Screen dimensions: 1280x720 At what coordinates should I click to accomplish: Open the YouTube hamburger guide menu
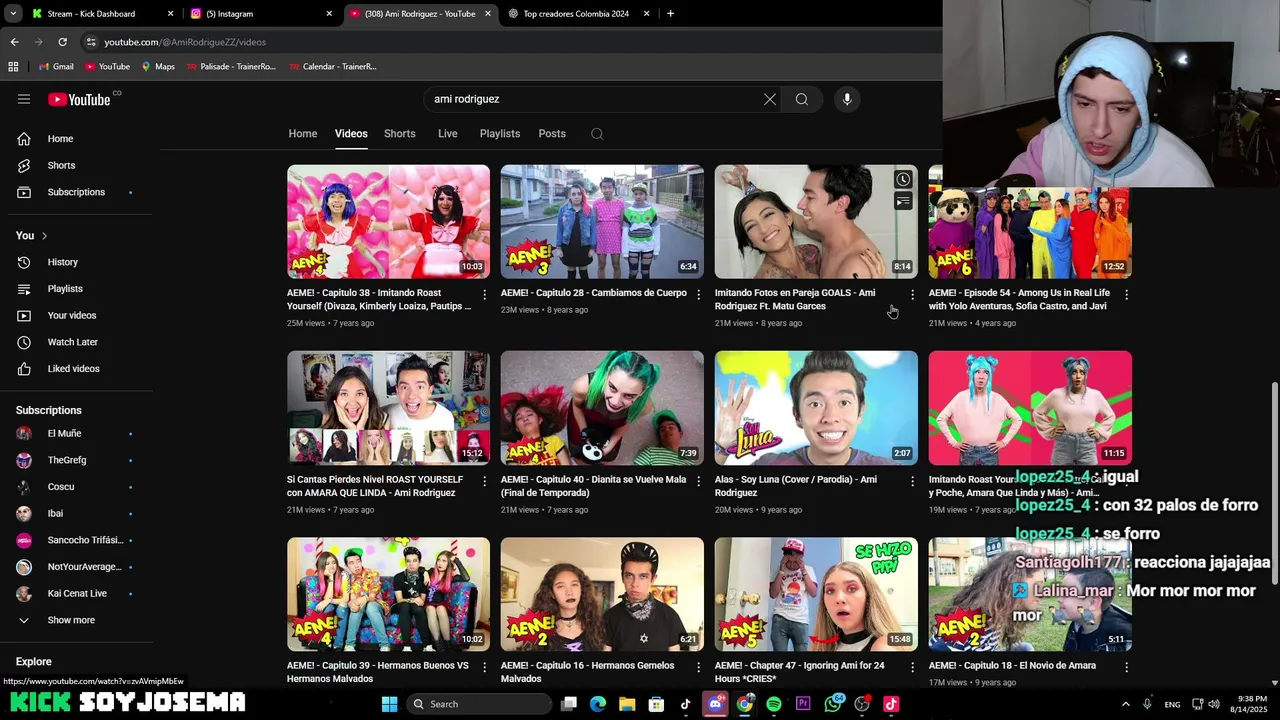pos(24,99)
